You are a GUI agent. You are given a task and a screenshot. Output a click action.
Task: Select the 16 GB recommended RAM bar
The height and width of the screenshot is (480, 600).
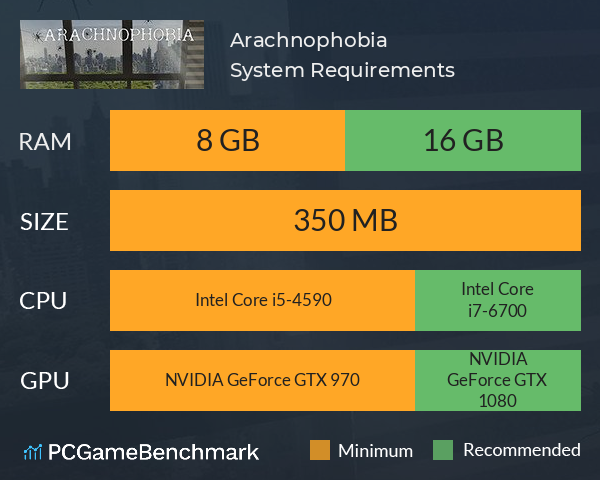coord(463,140)
